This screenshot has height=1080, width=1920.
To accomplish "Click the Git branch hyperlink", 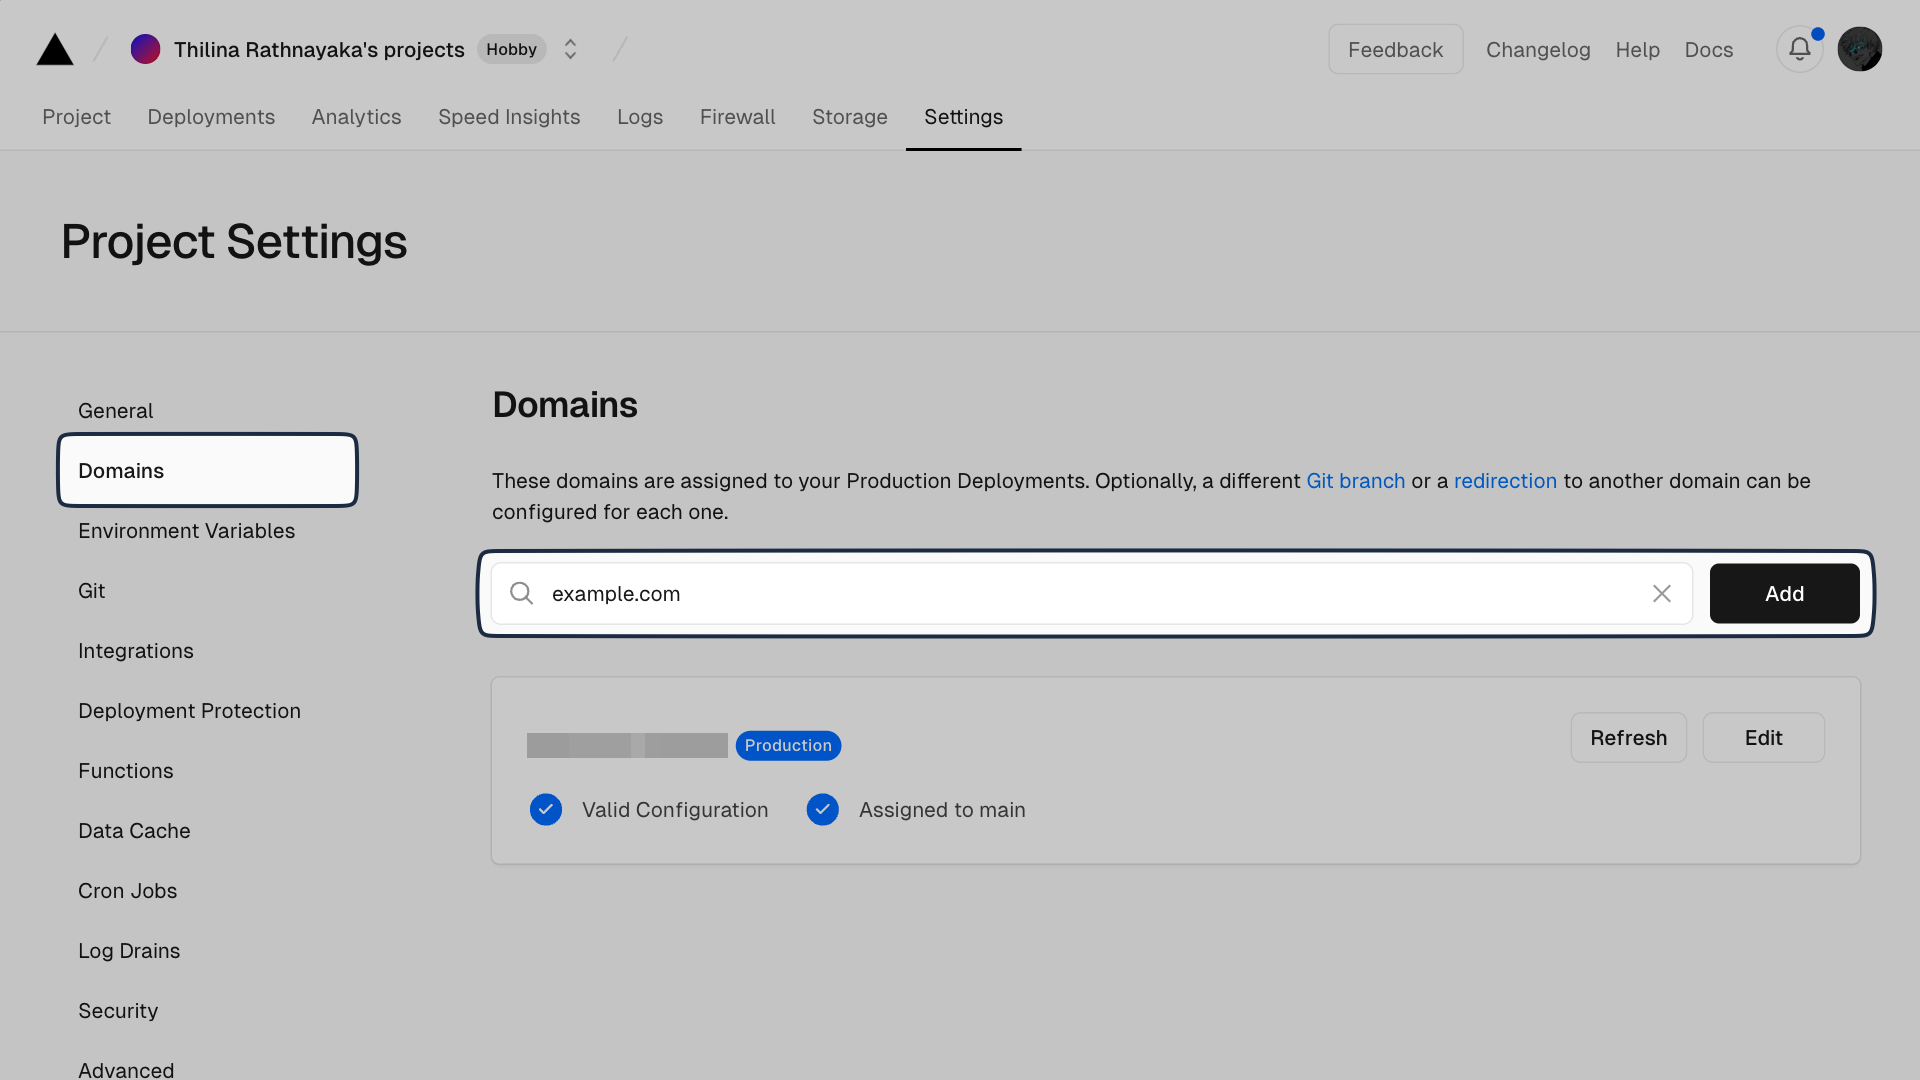I will click(1356, 480).
